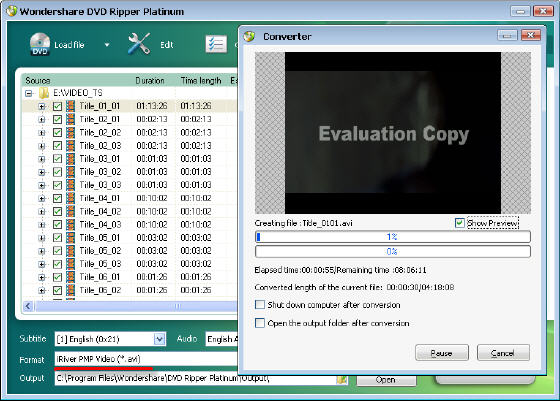This screenshot has width=560, height=401.
Task: Uncheck the Title_01_01 checkbox
Action: (x=57, y=106)
